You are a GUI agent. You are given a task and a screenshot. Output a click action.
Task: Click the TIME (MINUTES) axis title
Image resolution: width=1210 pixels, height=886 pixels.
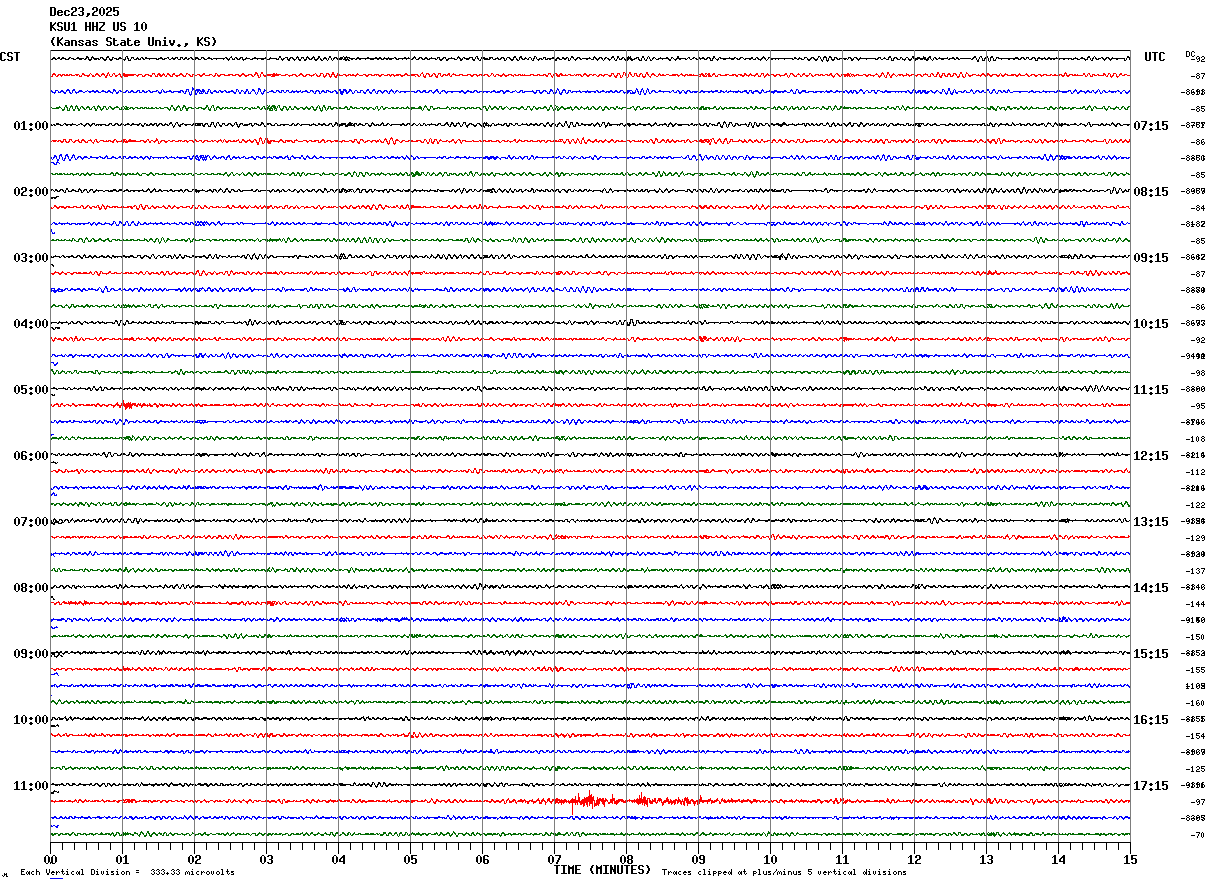point(602,870)
